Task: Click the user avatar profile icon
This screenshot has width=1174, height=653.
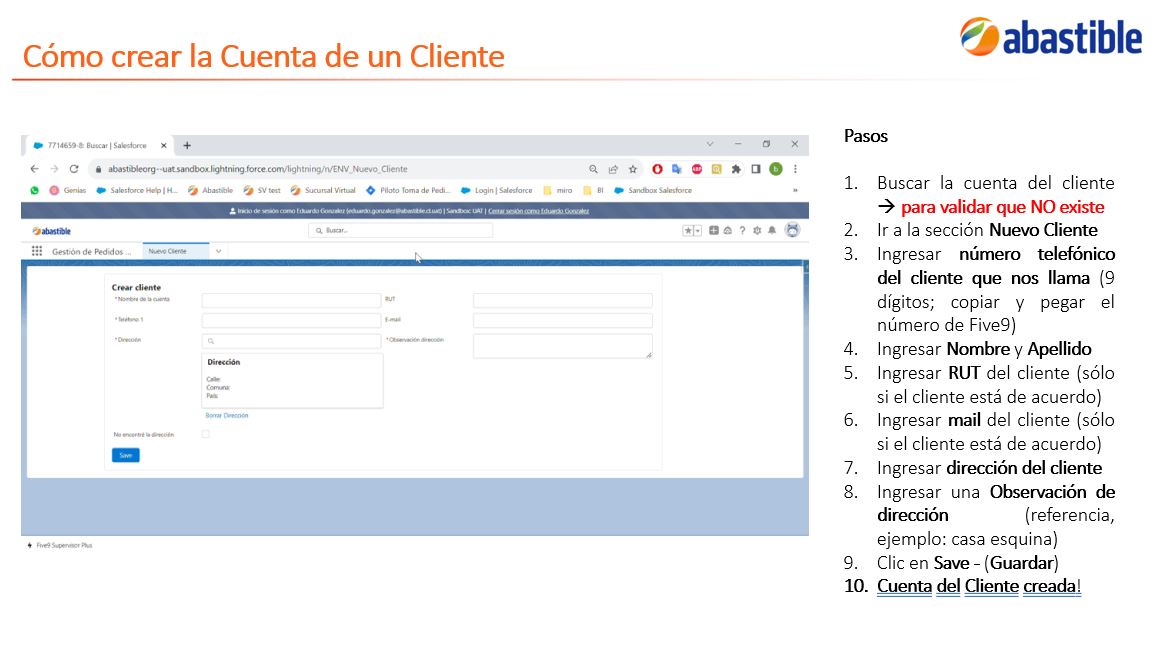Action: coord(792,231)
